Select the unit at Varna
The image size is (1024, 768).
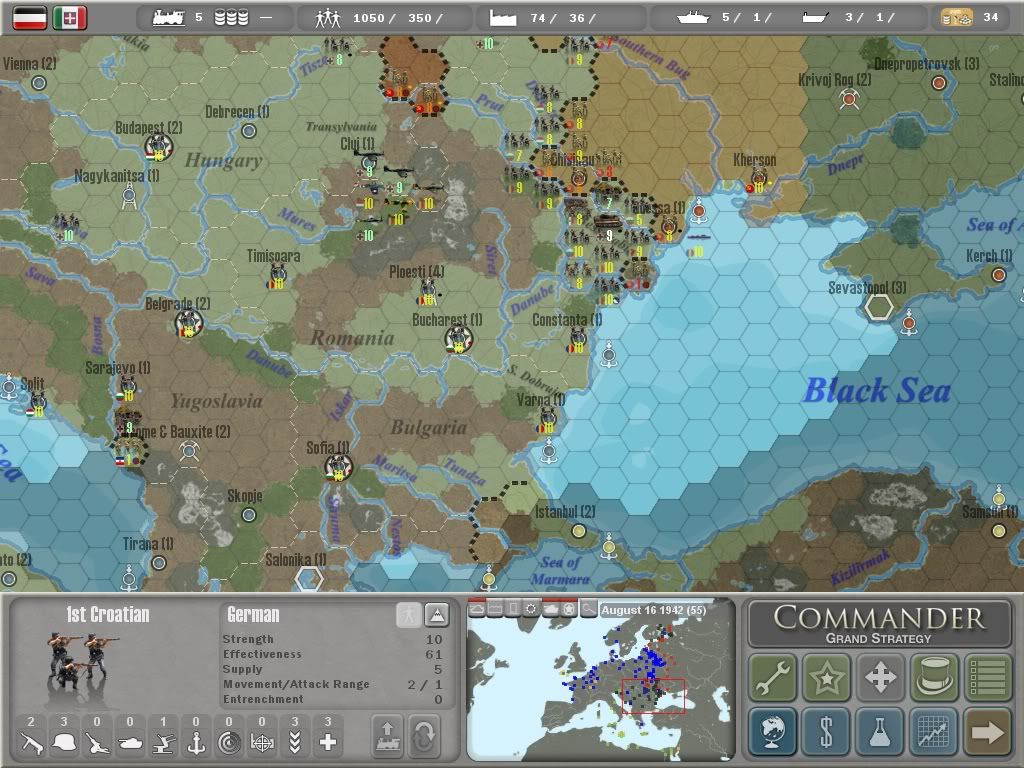tap(547, 420)
